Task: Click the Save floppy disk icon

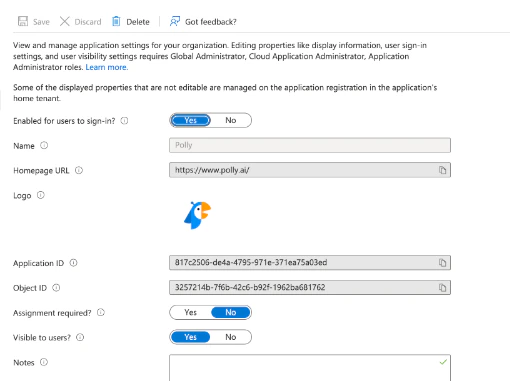Action: [x=23, y=21]
